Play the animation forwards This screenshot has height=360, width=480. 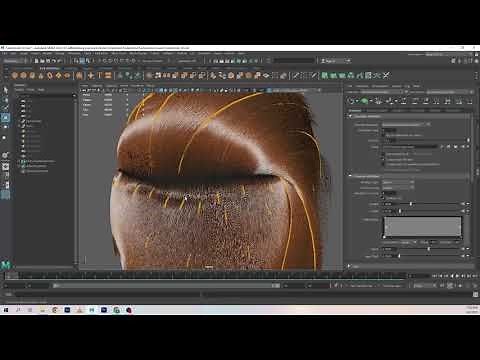tap(457, 276)
